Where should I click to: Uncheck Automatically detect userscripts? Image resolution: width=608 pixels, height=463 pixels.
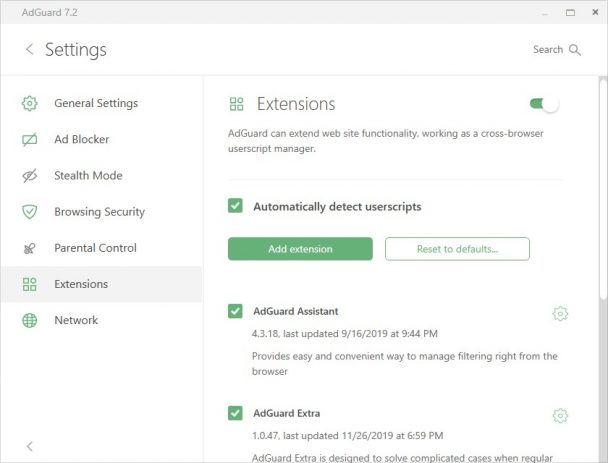(235, 206)
